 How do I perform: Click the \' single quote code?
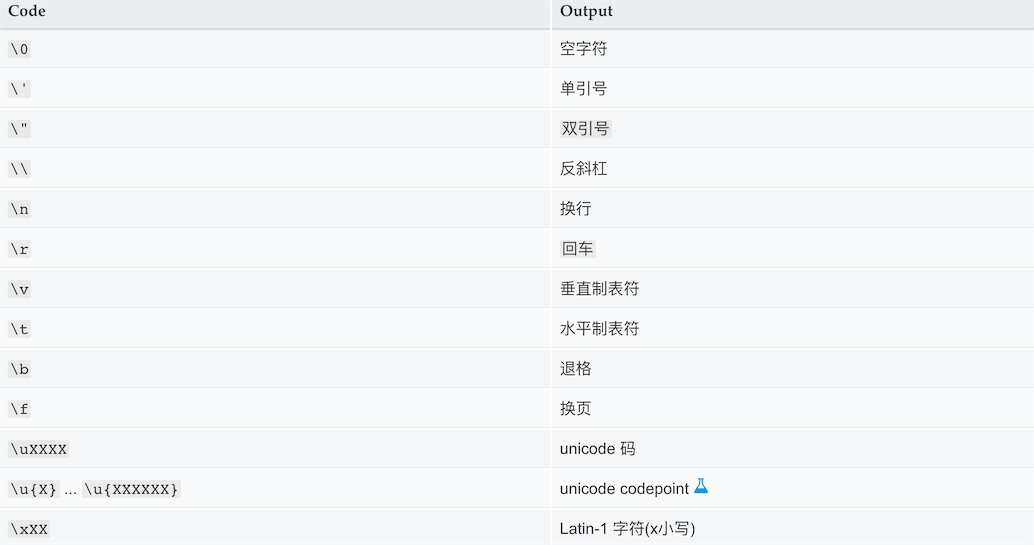pos(20,89)
